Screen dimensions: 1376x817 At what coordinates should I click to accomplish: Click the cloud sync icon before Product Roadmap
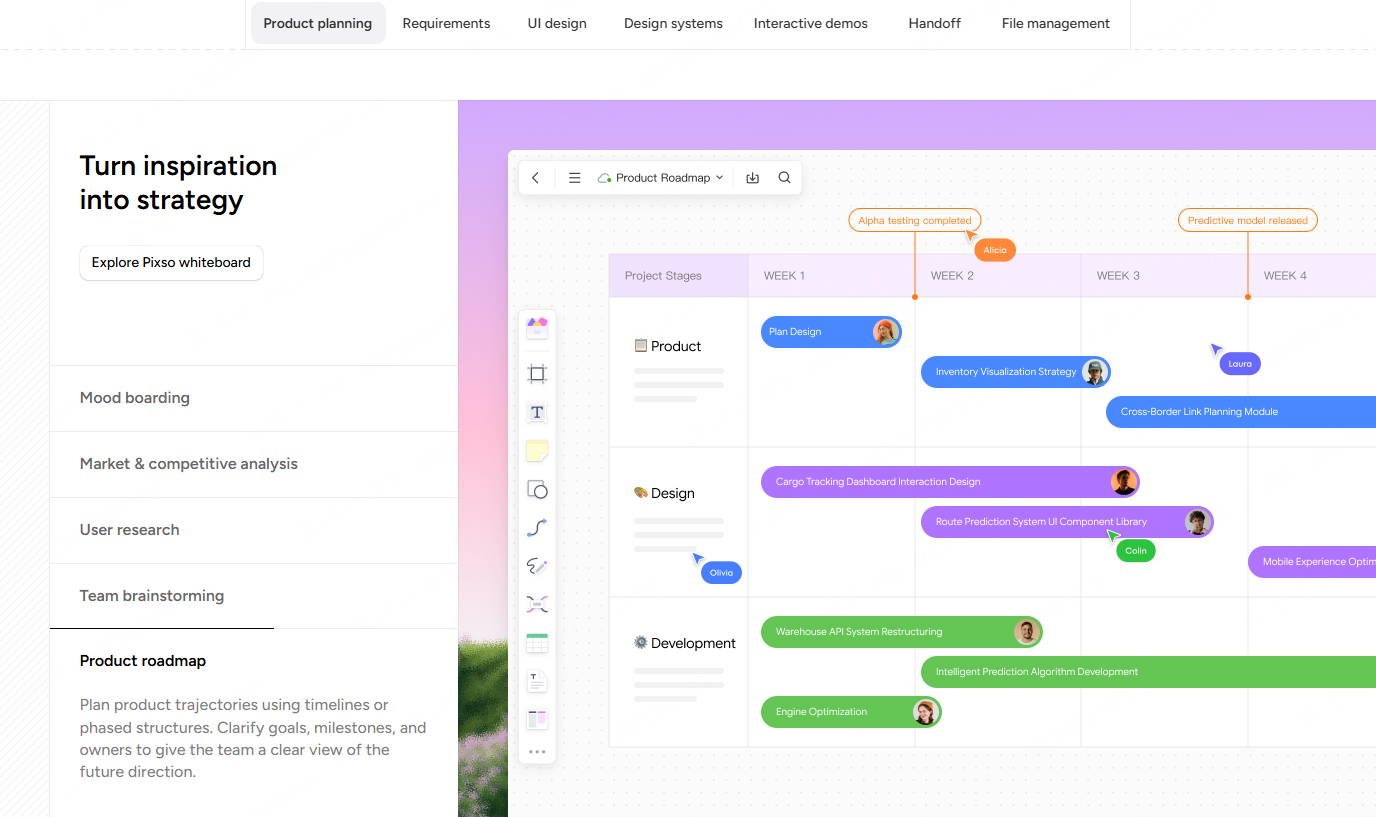[x=604, y=178]
